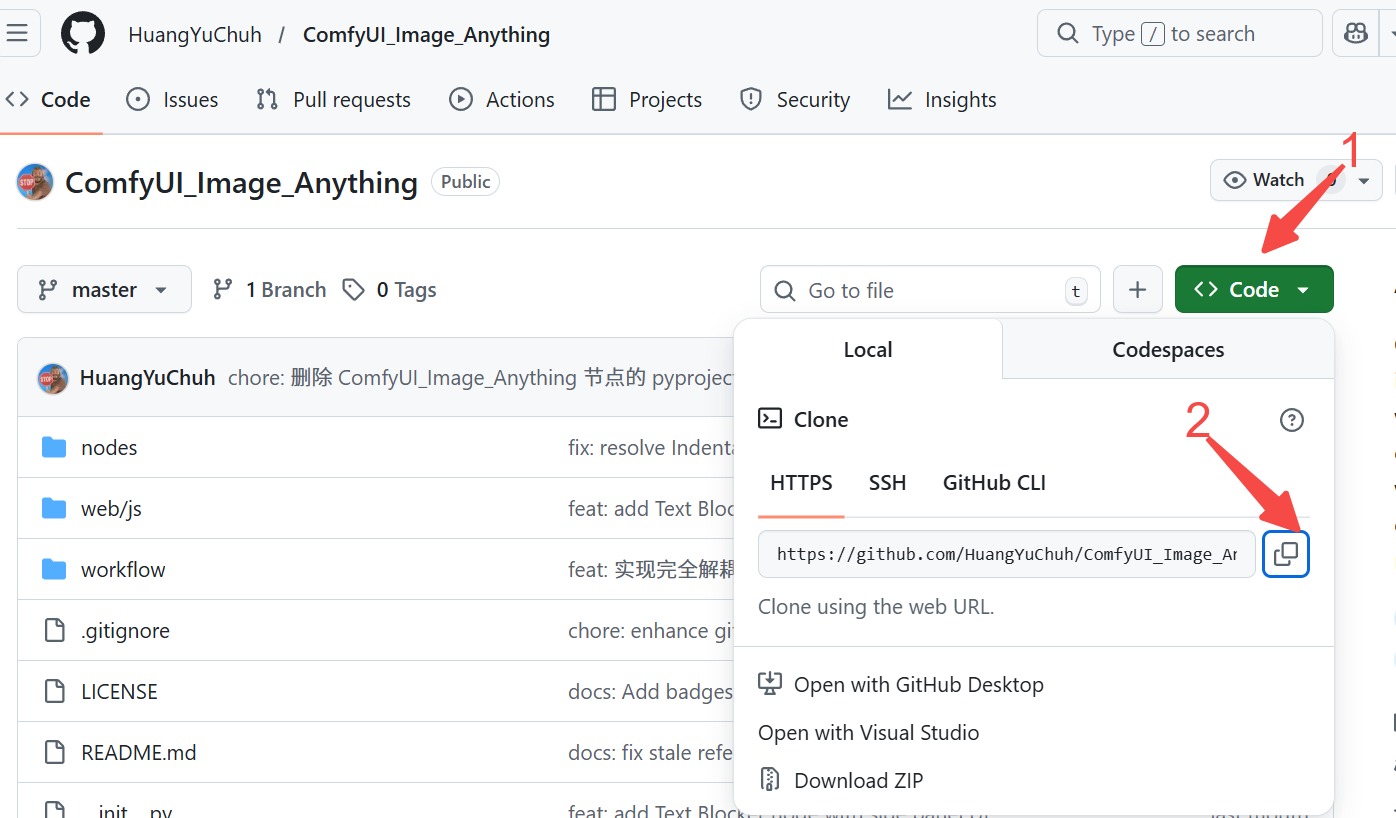Open the hamburger navigation menu
Viewport: 1396px width, 818px height.
(16, 34)
